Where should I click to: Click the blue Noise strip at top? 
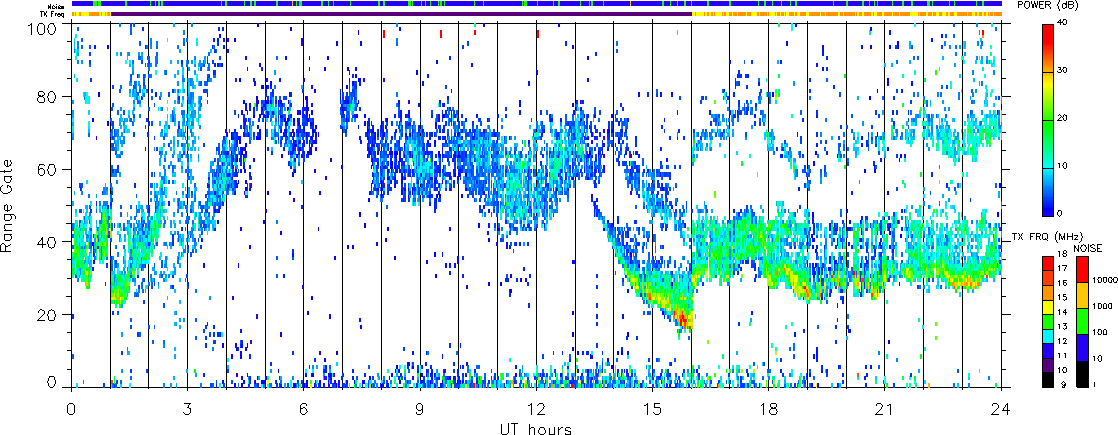(x=536, y=4)
